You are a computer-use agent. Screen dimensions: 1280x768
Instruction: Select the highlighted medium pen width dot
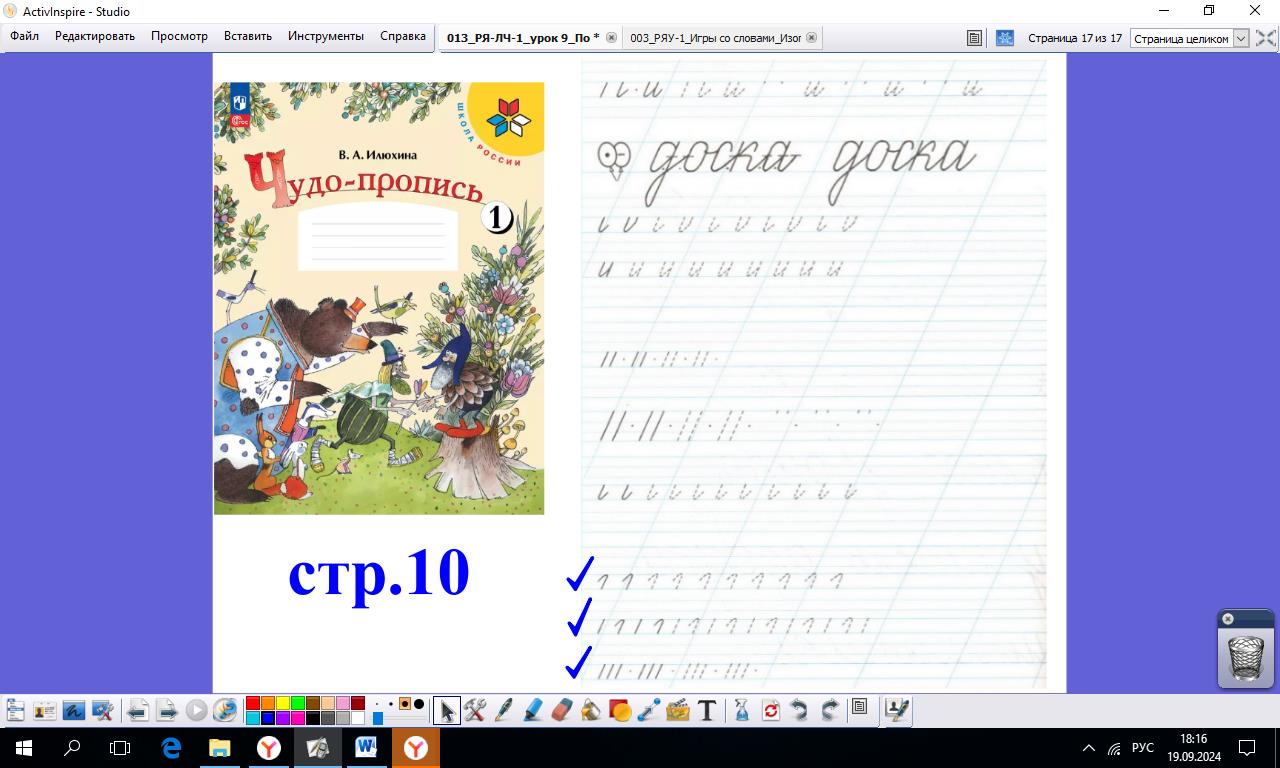[405, 704]
